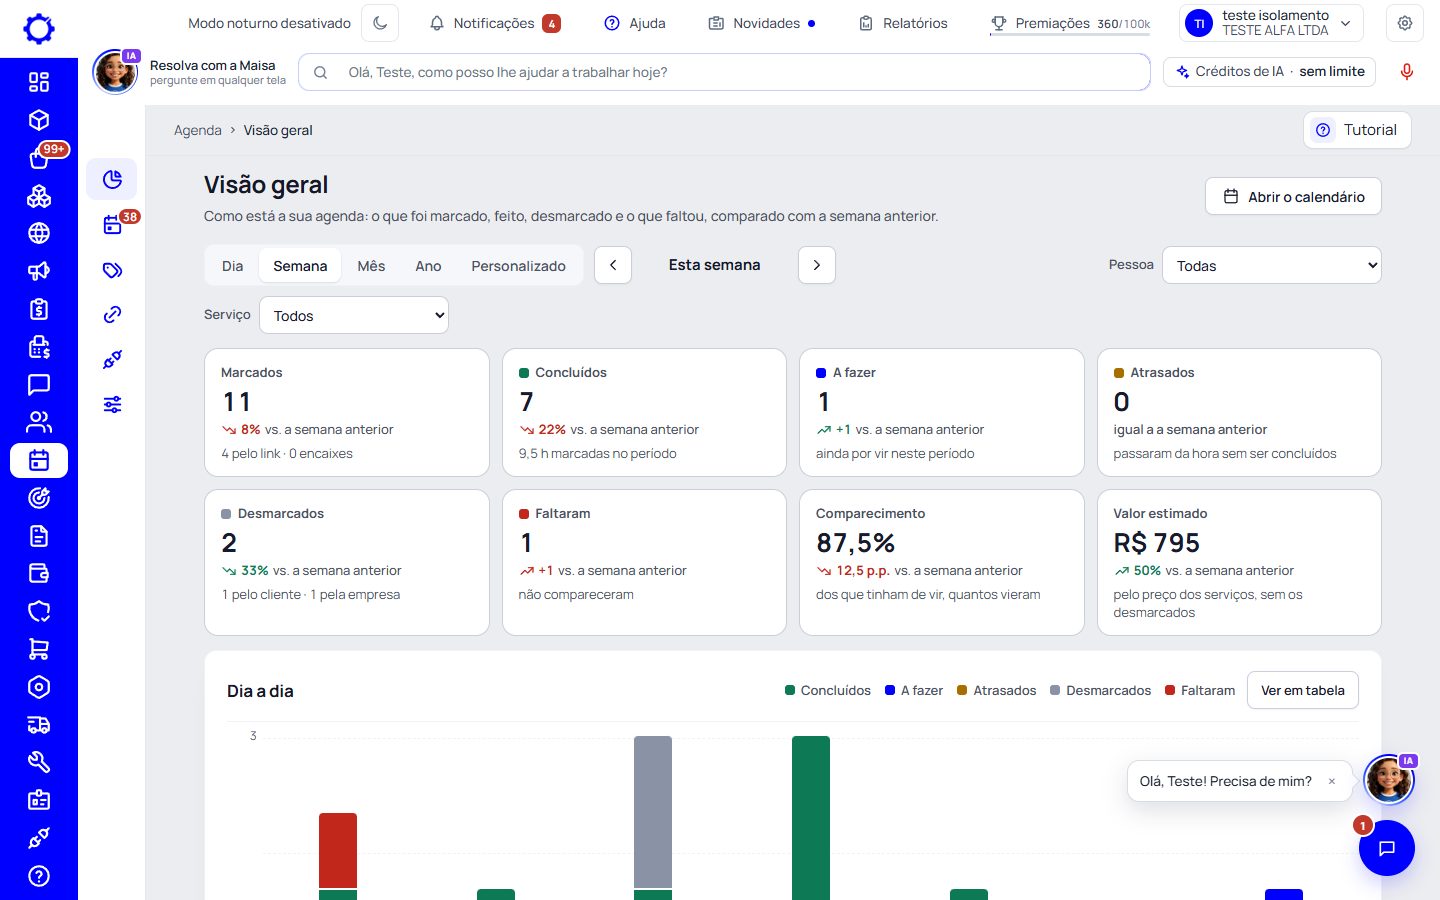The height and width of the screenshot is (900, 1440).
Task: Click the target goal icon in blue sidebar
Action: [x=39, y=498]
